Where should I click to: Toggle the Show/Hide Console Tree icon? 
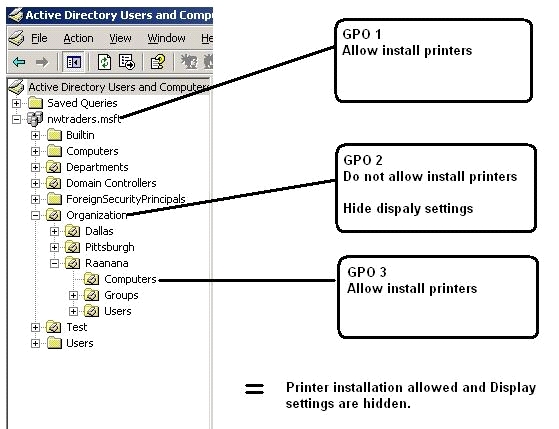pos(73,62)
